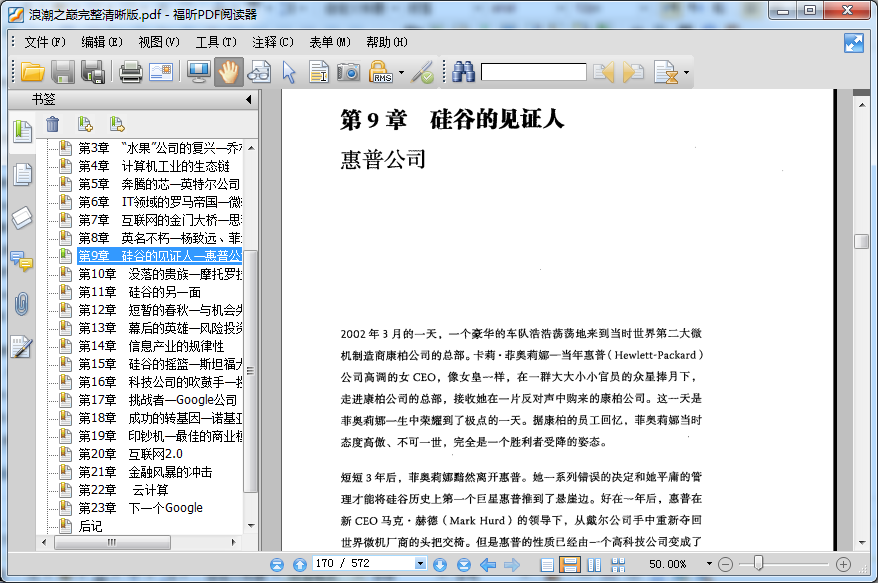
Task: Select the arrow selection tool
Action: pyautogui.click(x=289, y=72)
